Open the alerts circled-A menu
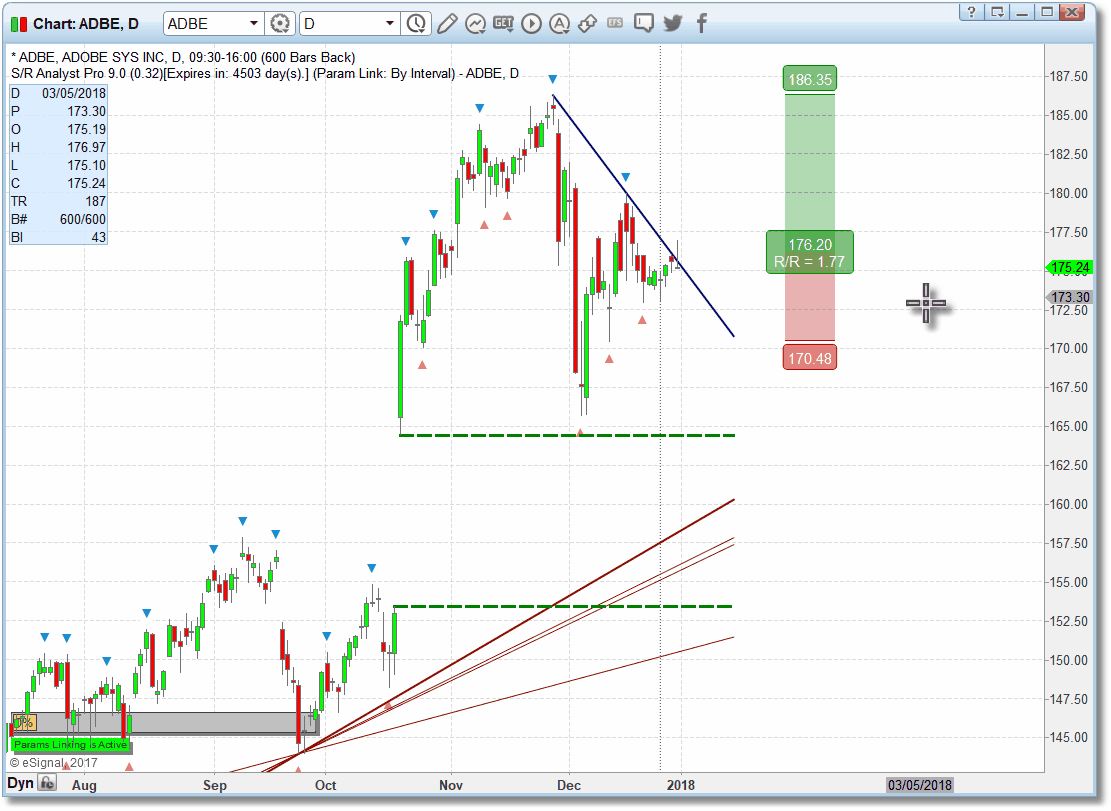 point(560,24)
